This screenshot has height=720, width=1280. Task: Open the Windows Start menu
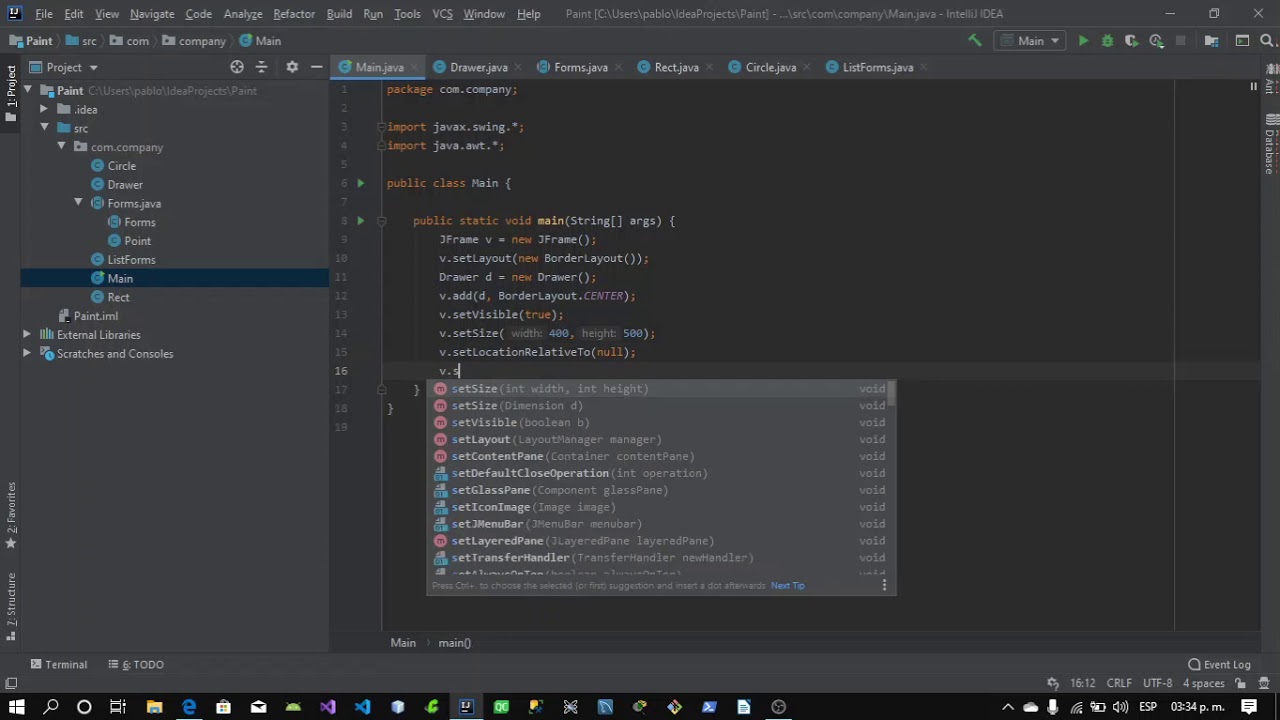[x=17, y=707]
